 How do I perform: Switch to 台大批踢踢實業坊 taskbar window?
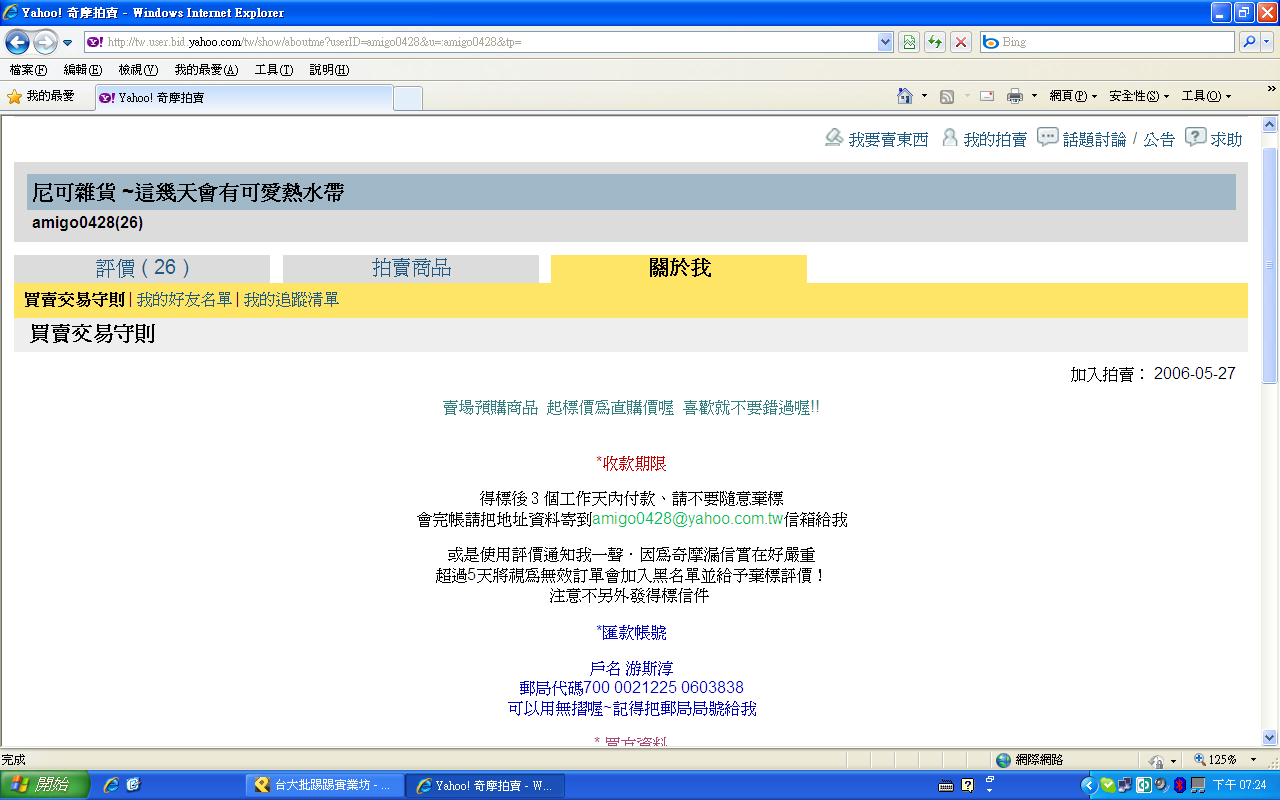325,786
